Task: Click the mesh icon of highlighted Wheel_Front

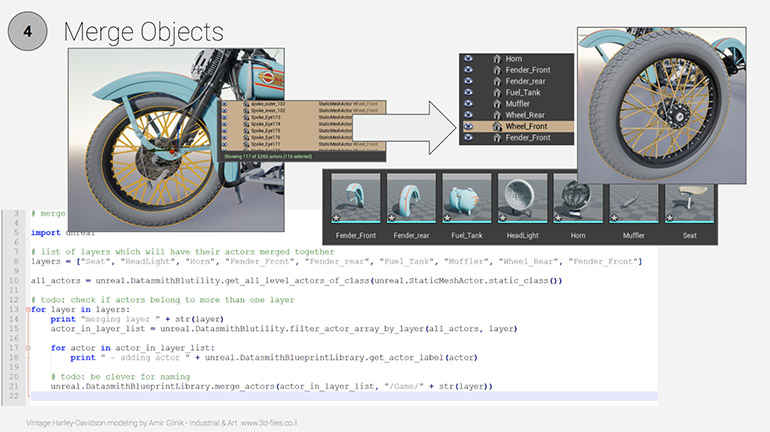Action: coord(496,127)
